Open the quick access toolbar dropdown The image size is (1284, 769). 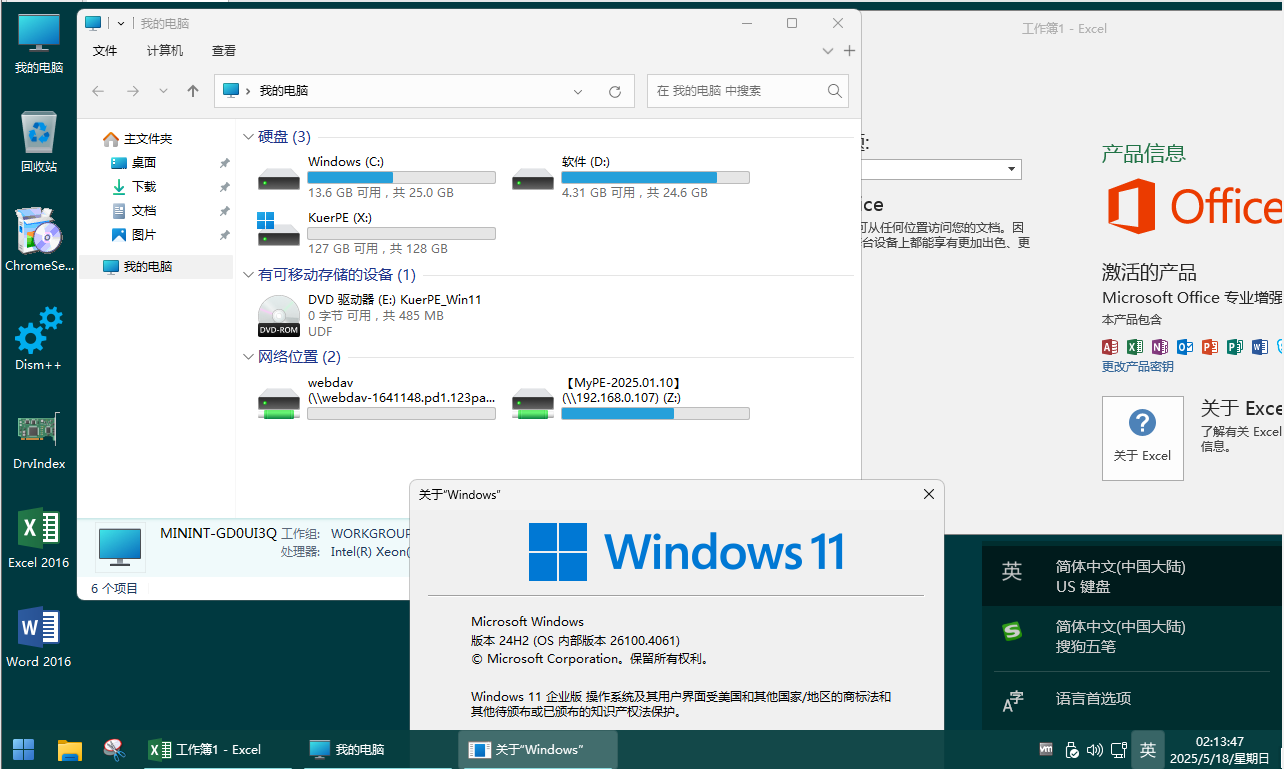click(x=121, y=23)
